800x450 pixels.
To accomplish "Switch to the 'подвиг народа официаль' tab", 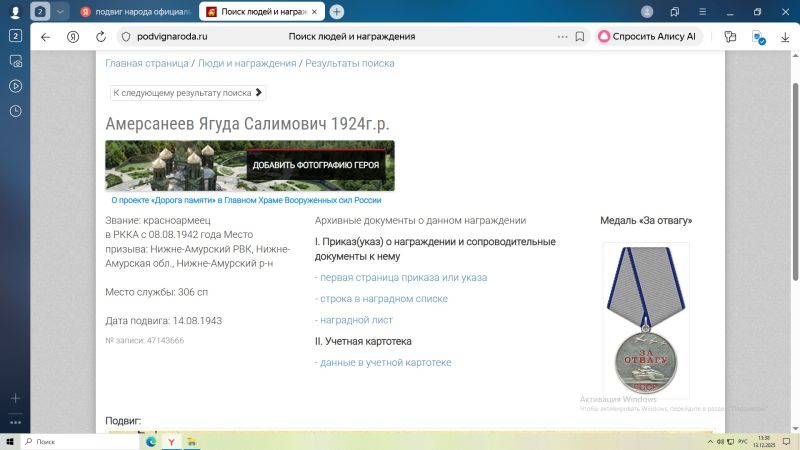I will pos(133,12).
